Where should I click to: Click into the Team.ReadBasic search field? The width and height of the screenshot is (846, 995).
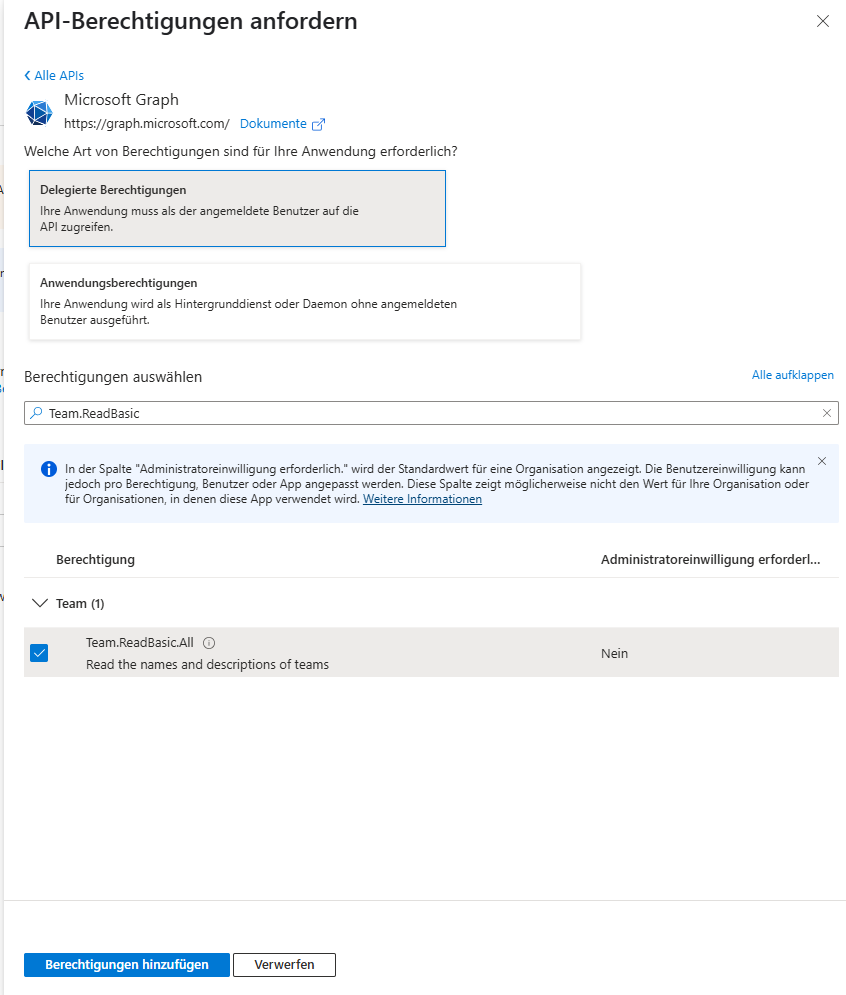(x=430, y=413)
